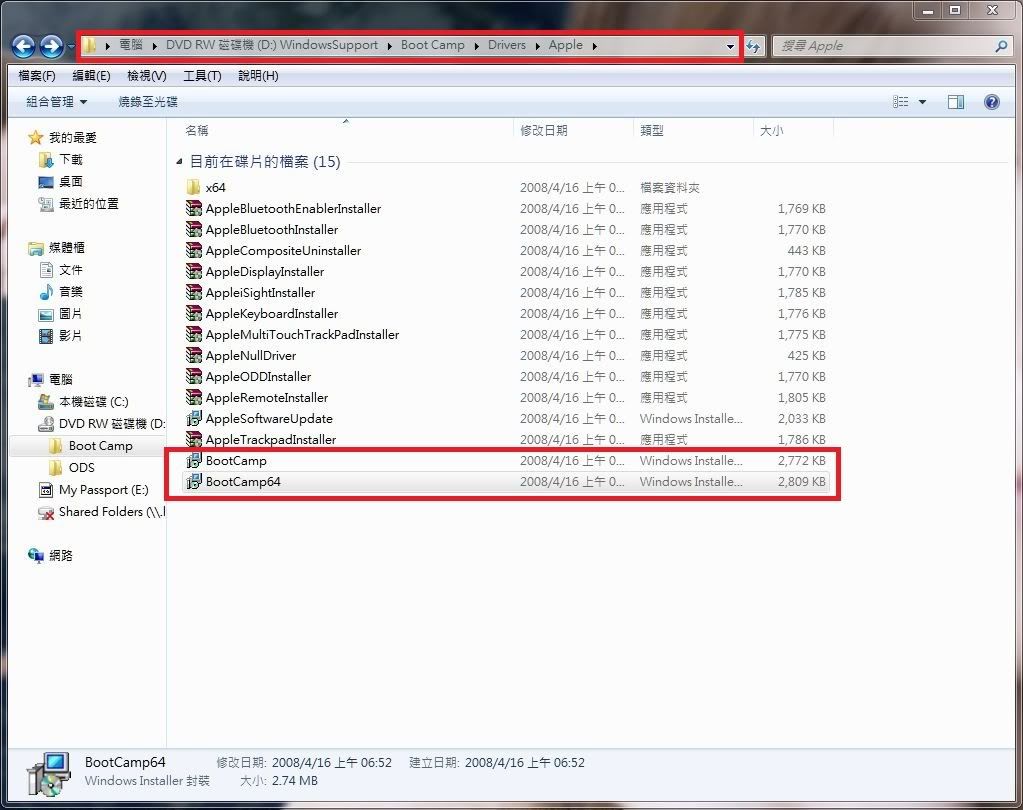Sort files by the 大小 column header
Image resolution: width=1023 pixels, height=810 pixels.
click(772, 131)
